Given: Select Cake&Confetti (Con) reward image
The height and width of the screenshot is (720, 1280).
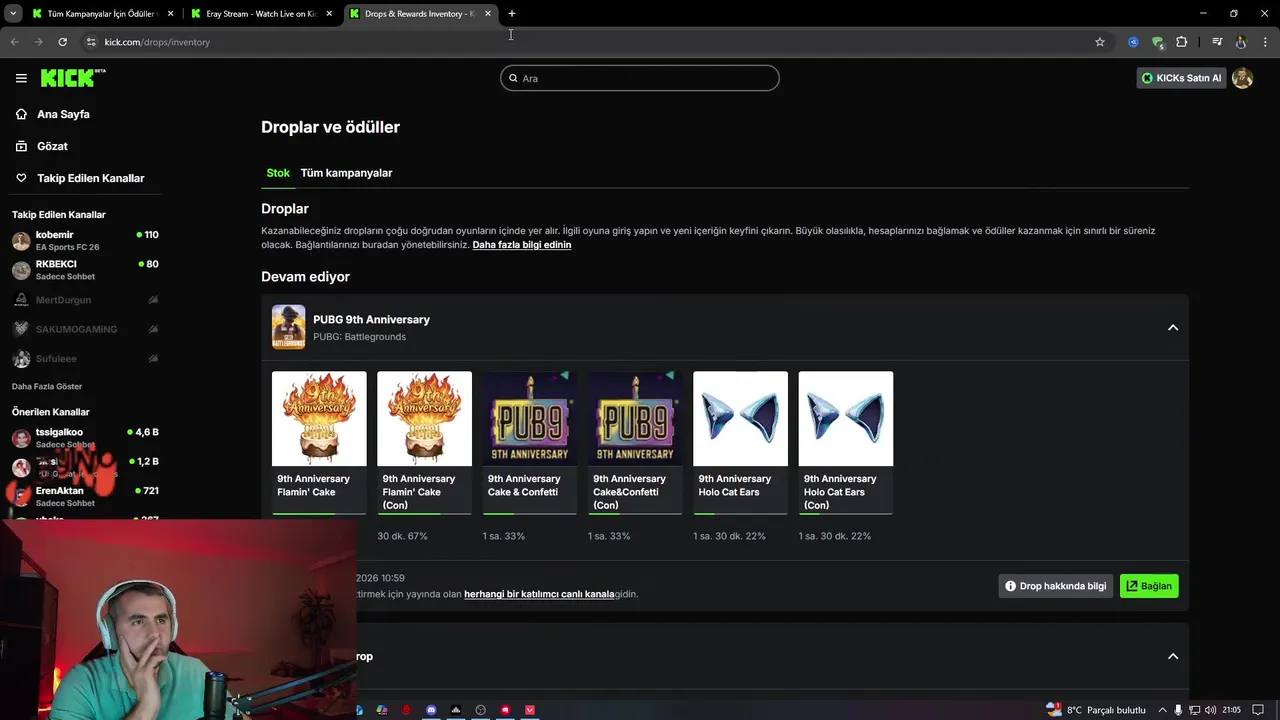Looking at the screenshot, I should (x=635, y=418).
